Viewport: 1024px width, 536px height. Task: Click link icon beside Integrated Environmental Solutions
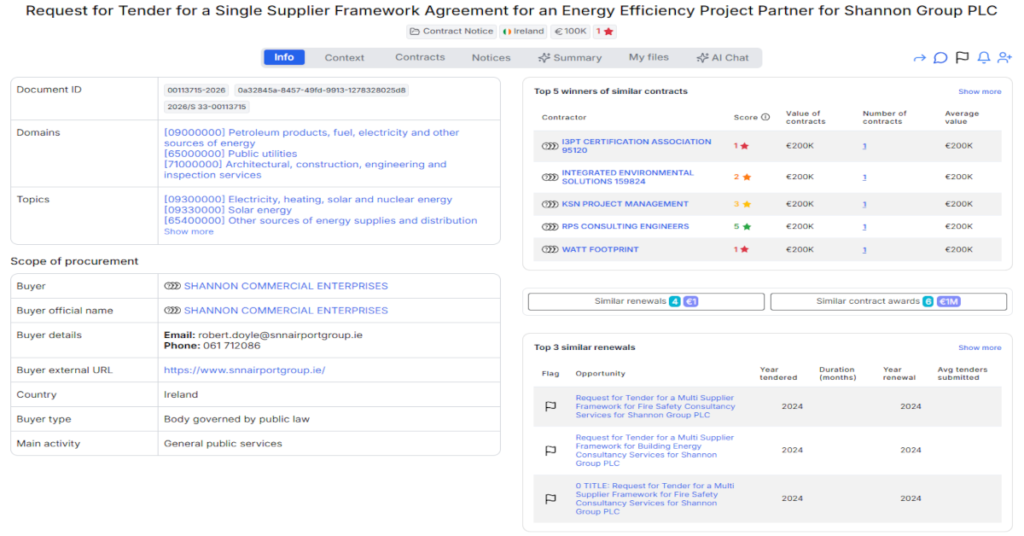click(550, 177)
